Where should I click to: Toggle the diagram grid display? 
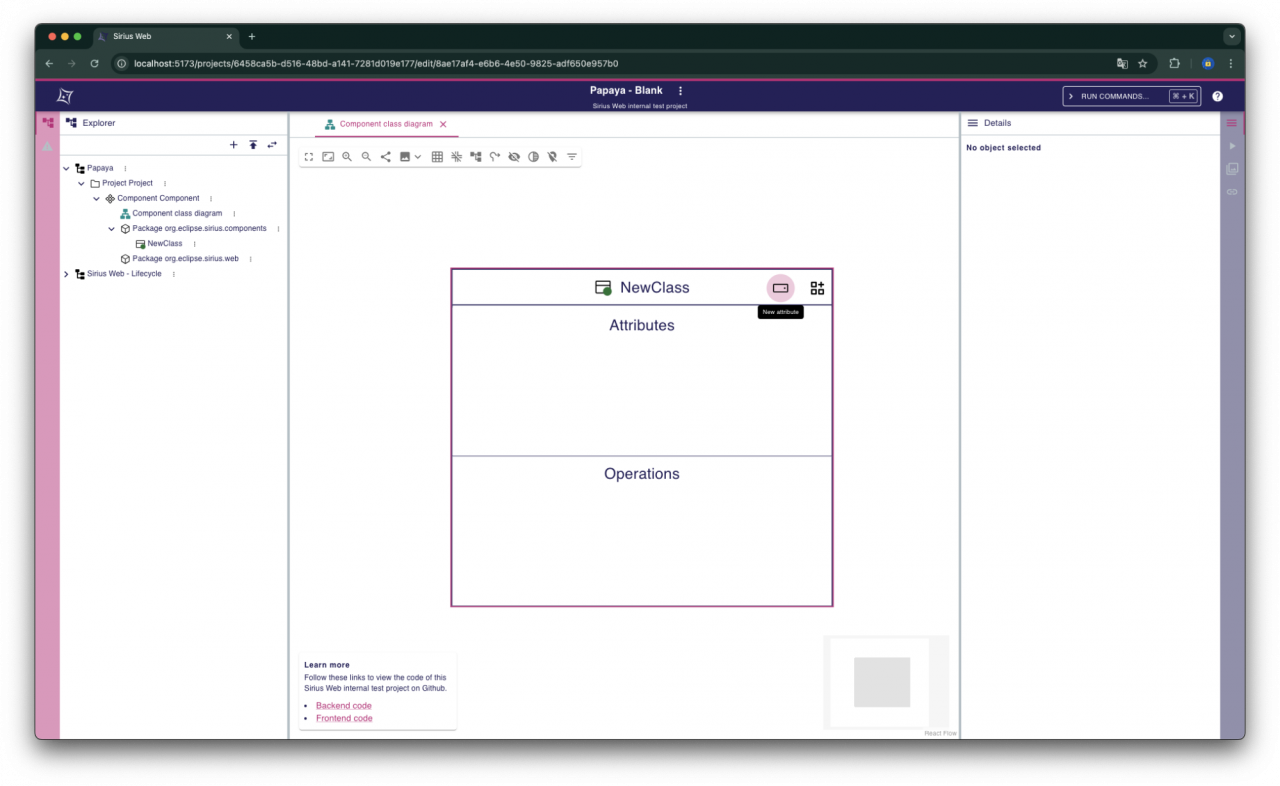437,157
